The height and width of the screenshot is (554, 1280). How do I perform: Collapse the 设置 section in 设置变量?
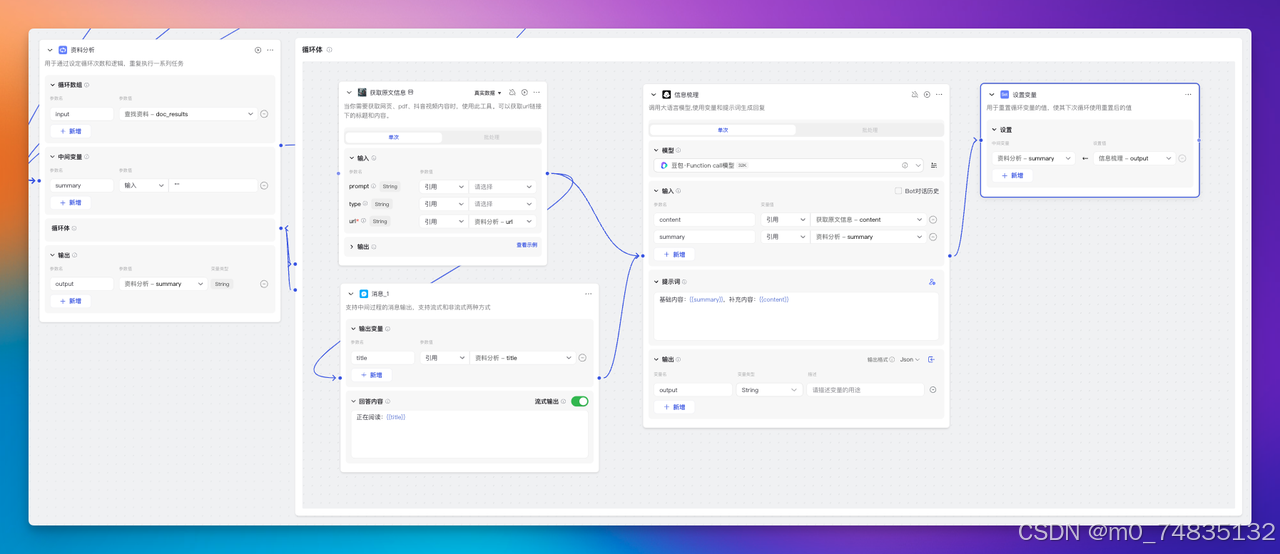point(994,130)
